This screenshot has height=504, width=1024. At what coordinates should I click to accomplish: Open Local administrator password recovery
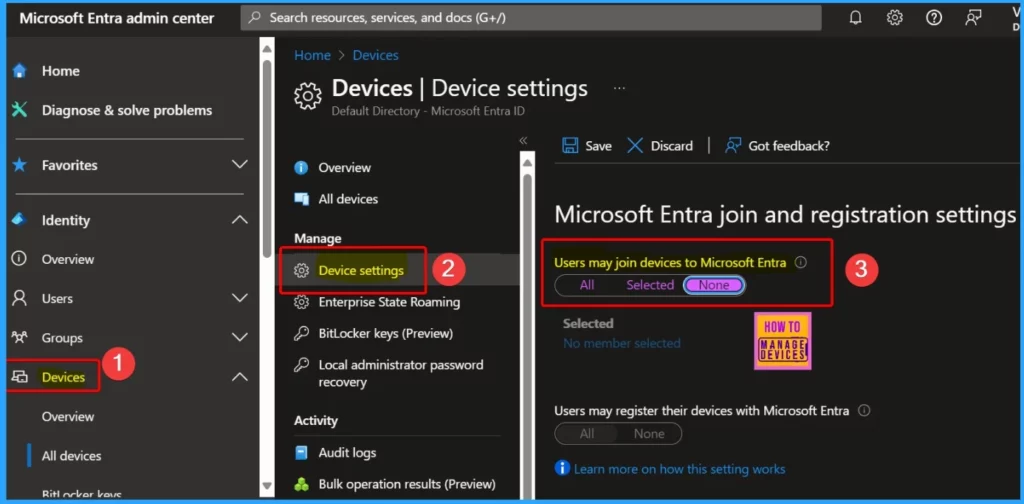click(401, 373)
